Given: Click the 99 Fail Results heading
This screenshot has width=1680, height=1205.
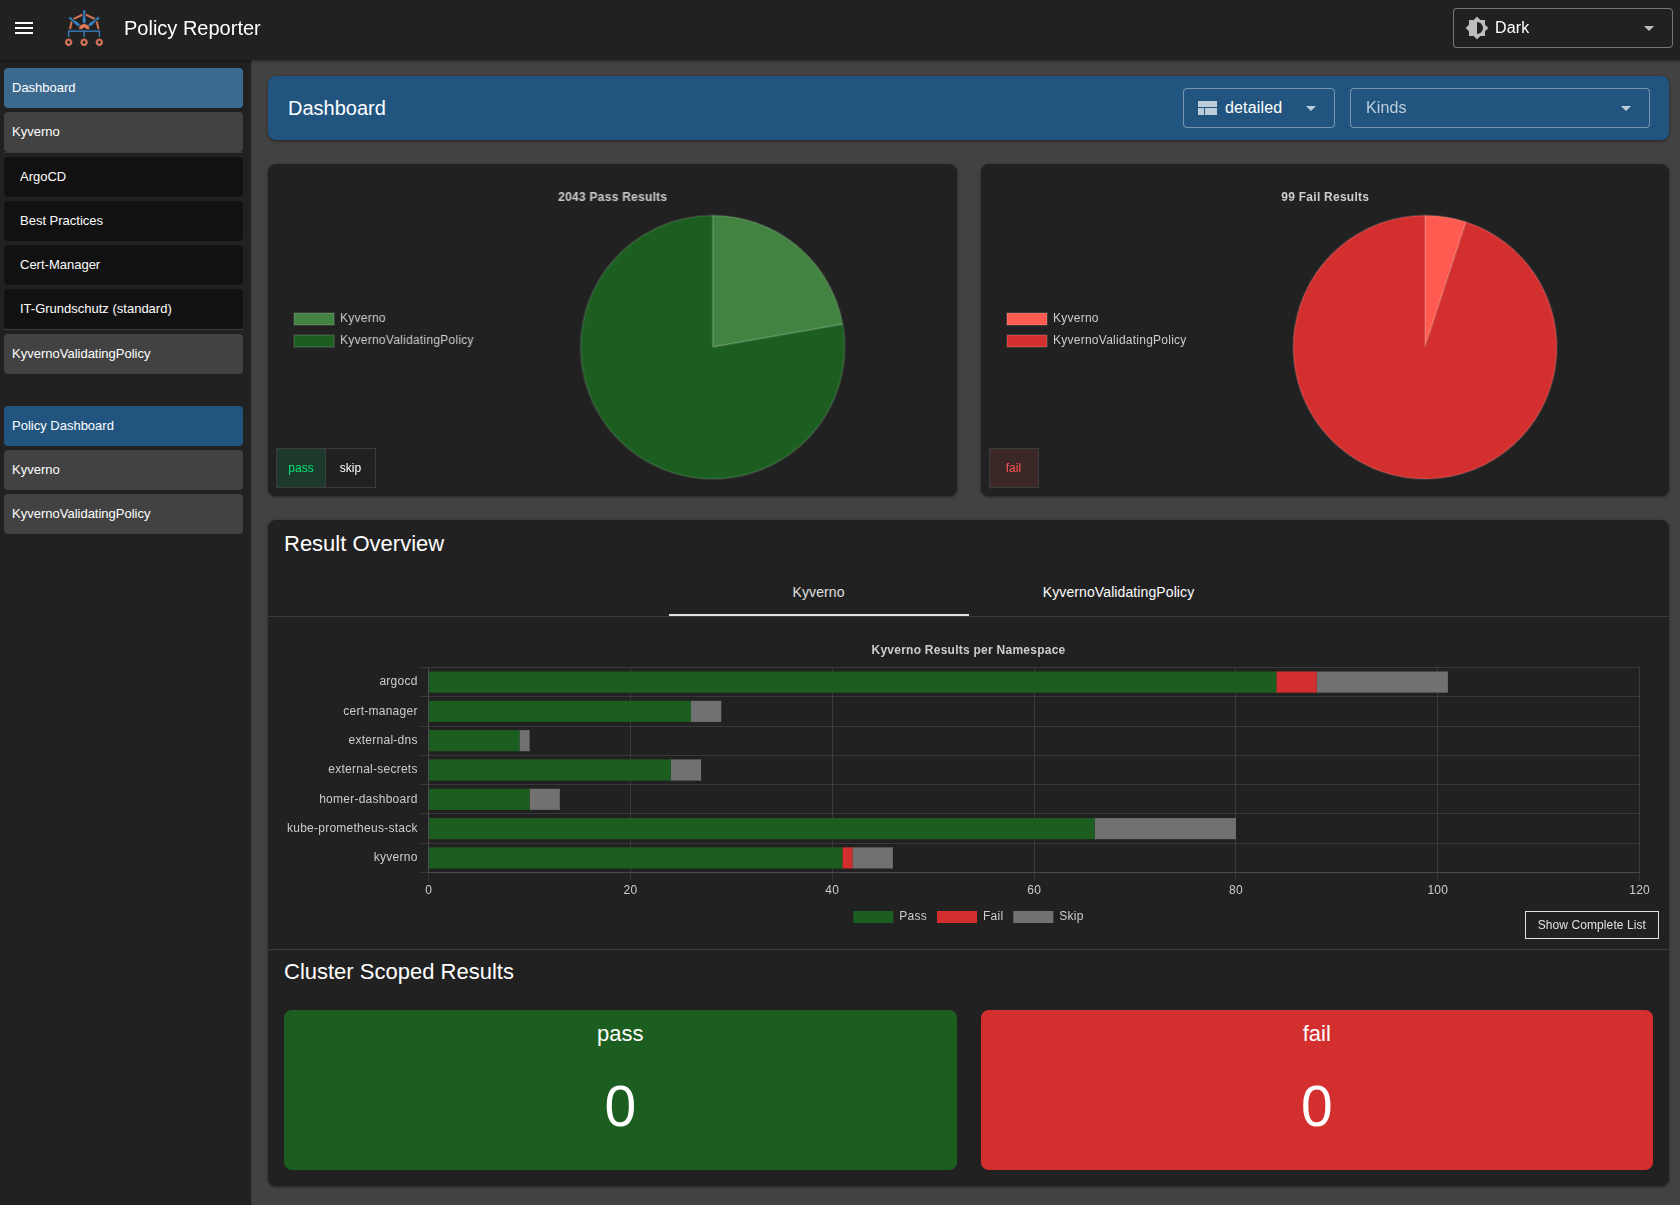Looking at the screenshot, I should pyautogui.click(x=1325, y=197).
